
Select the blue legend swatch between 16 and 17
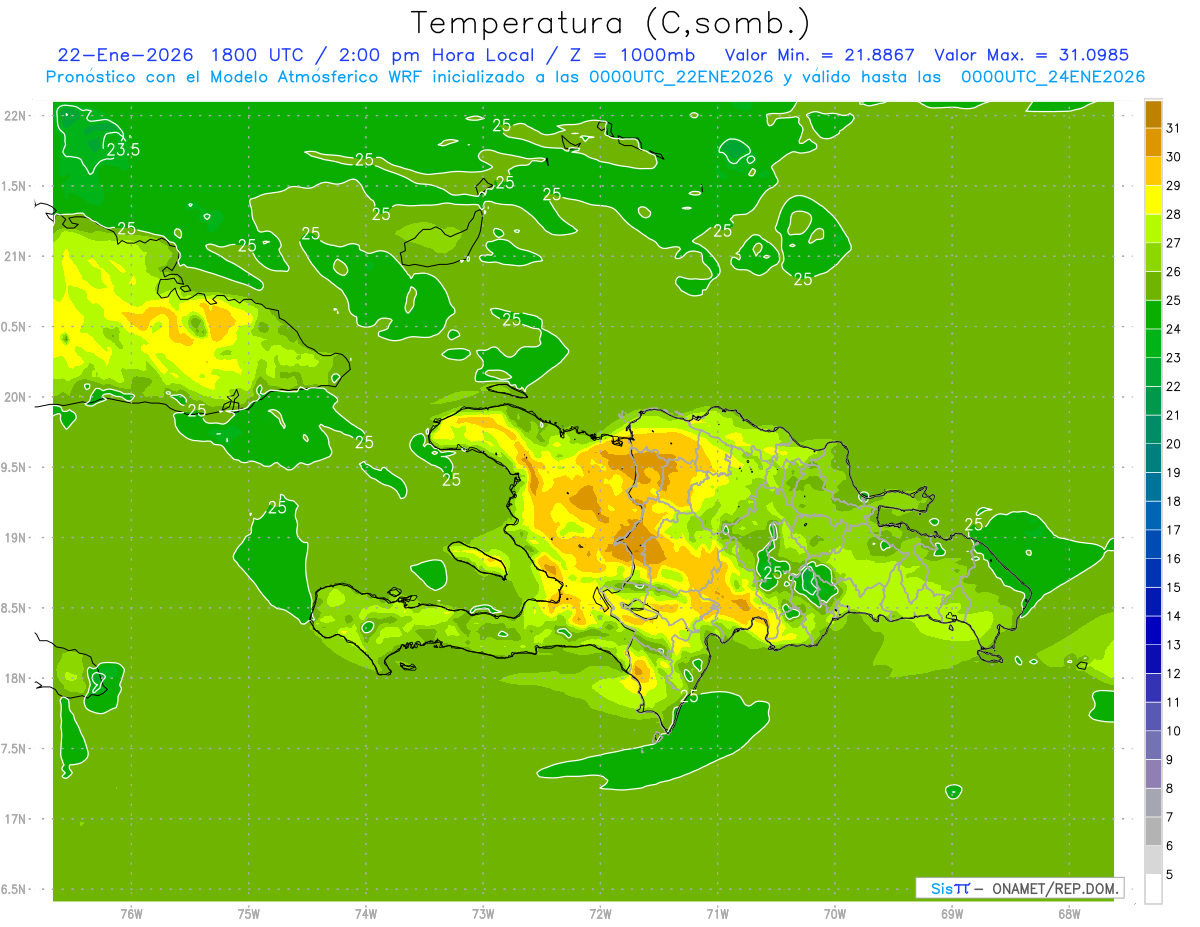1153,545
